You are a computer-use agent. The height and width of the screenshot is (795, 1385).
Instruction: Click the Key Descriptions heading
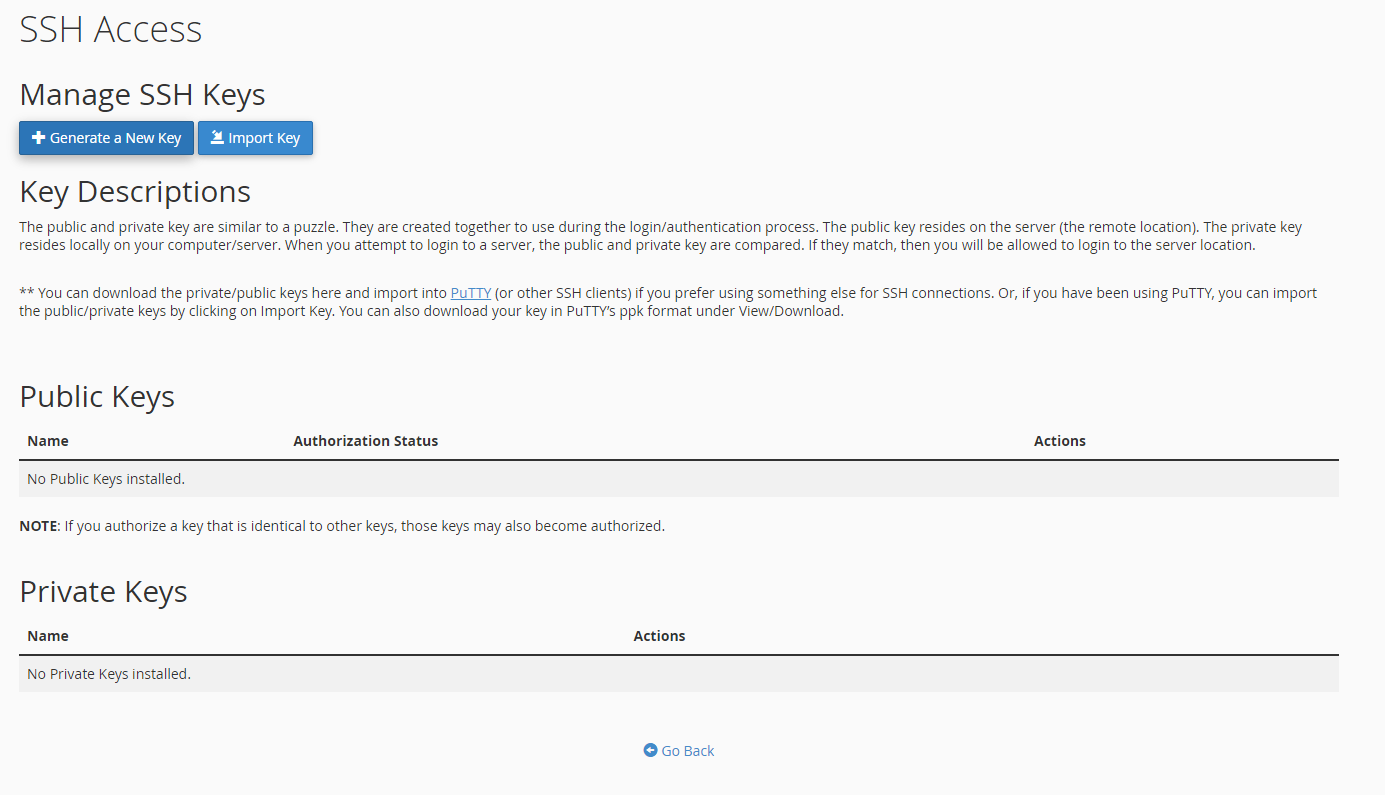click(x=135, y=191)
